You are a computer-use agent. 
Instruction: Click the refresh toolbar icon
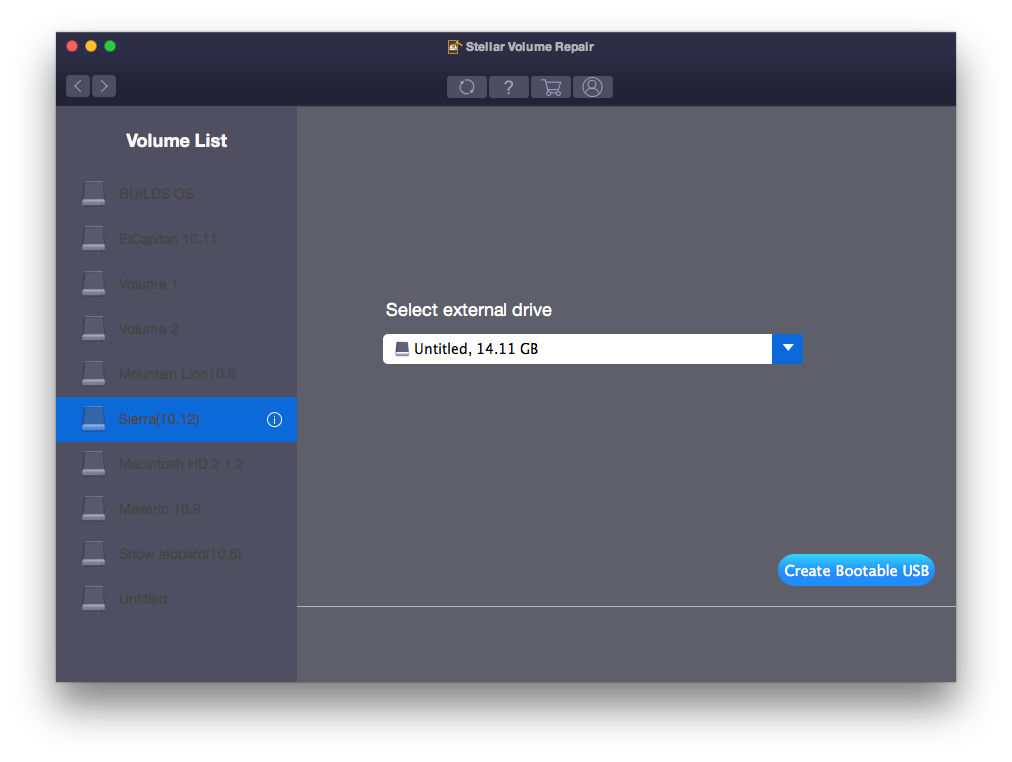467,87
